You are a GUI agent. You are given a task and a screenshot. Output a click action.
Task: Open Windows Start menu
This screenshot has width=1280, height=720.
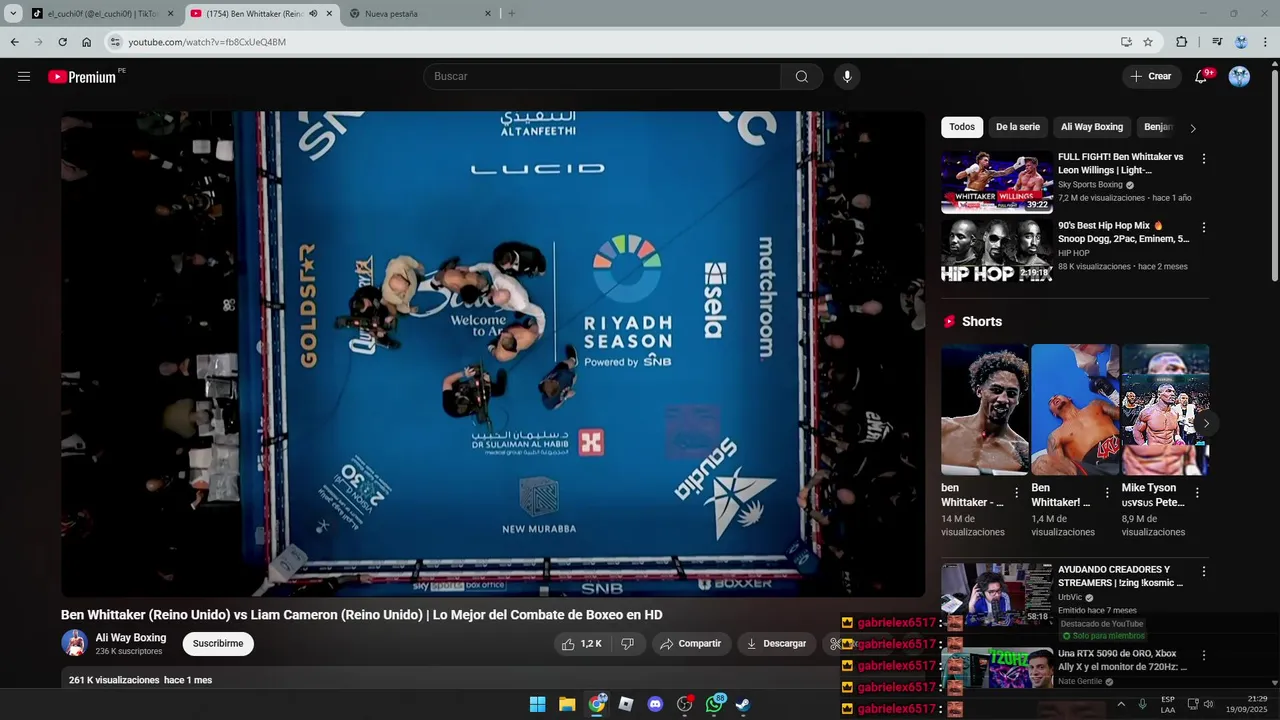537,704
